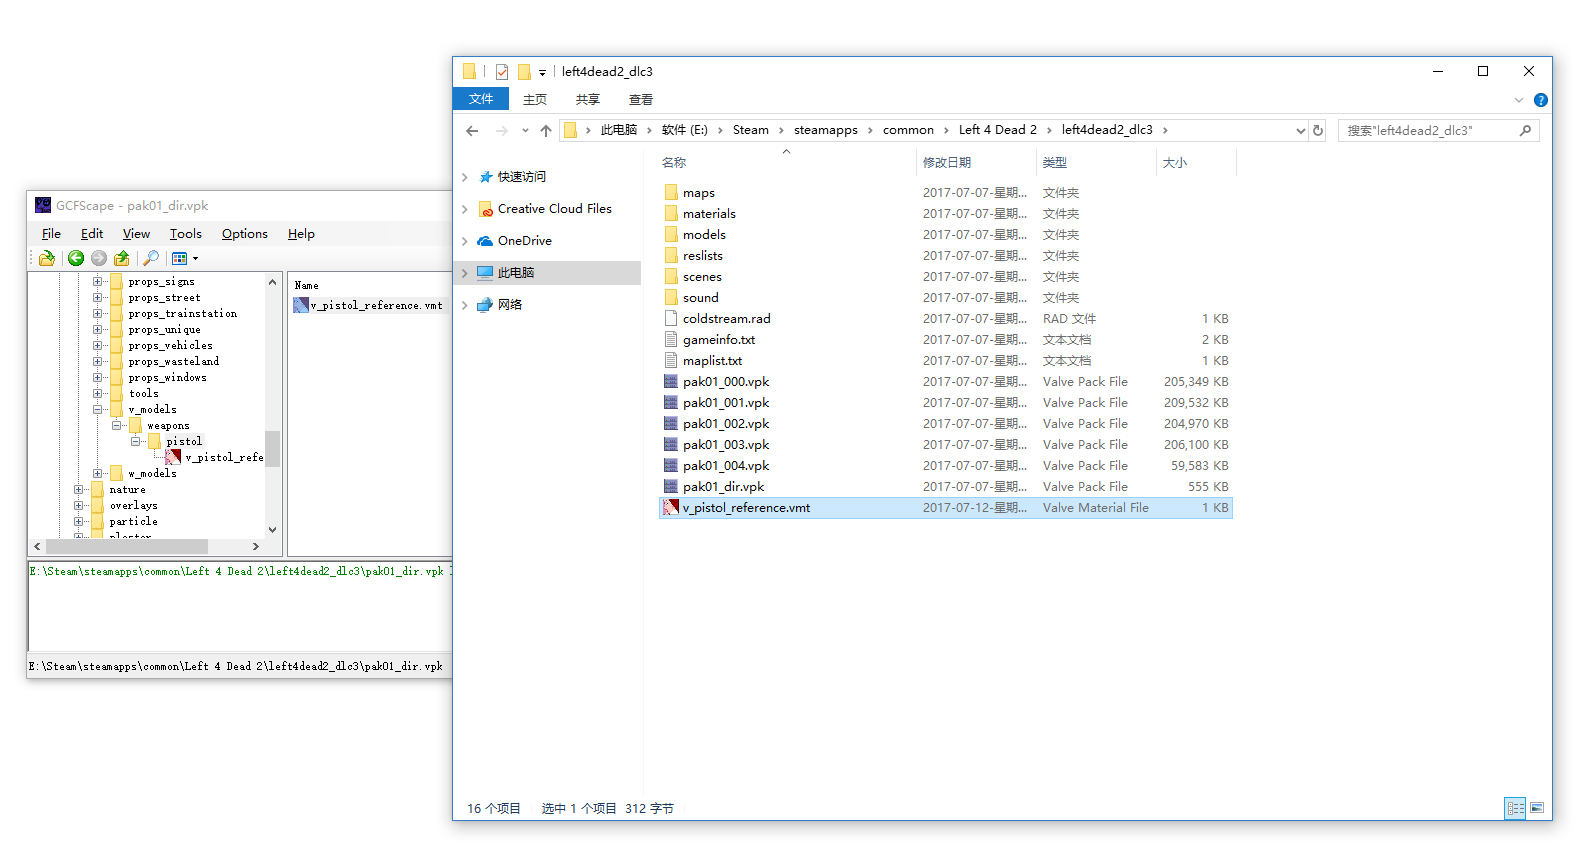Collapse the v_models tree node
The width and height of the screenshot is (1591, 862).
(98, 410)
